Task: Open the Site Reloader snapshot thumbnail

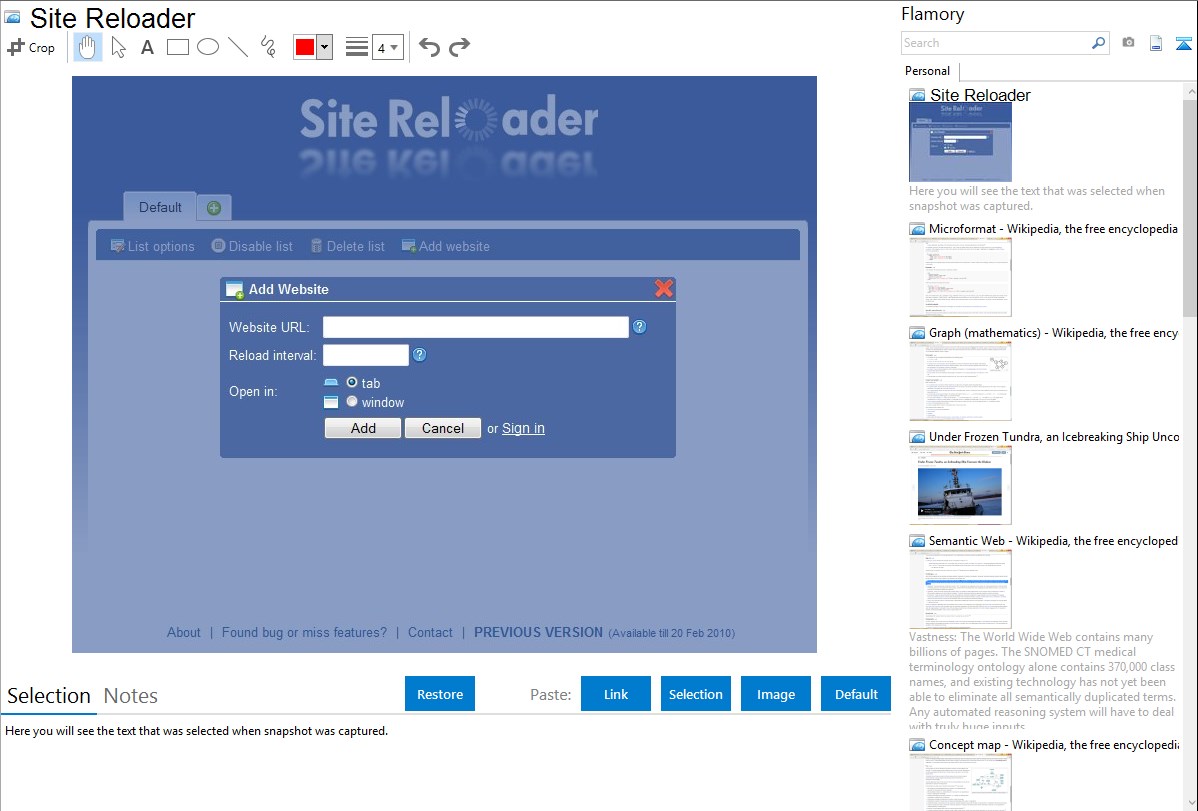Action: tap(960, 142)
